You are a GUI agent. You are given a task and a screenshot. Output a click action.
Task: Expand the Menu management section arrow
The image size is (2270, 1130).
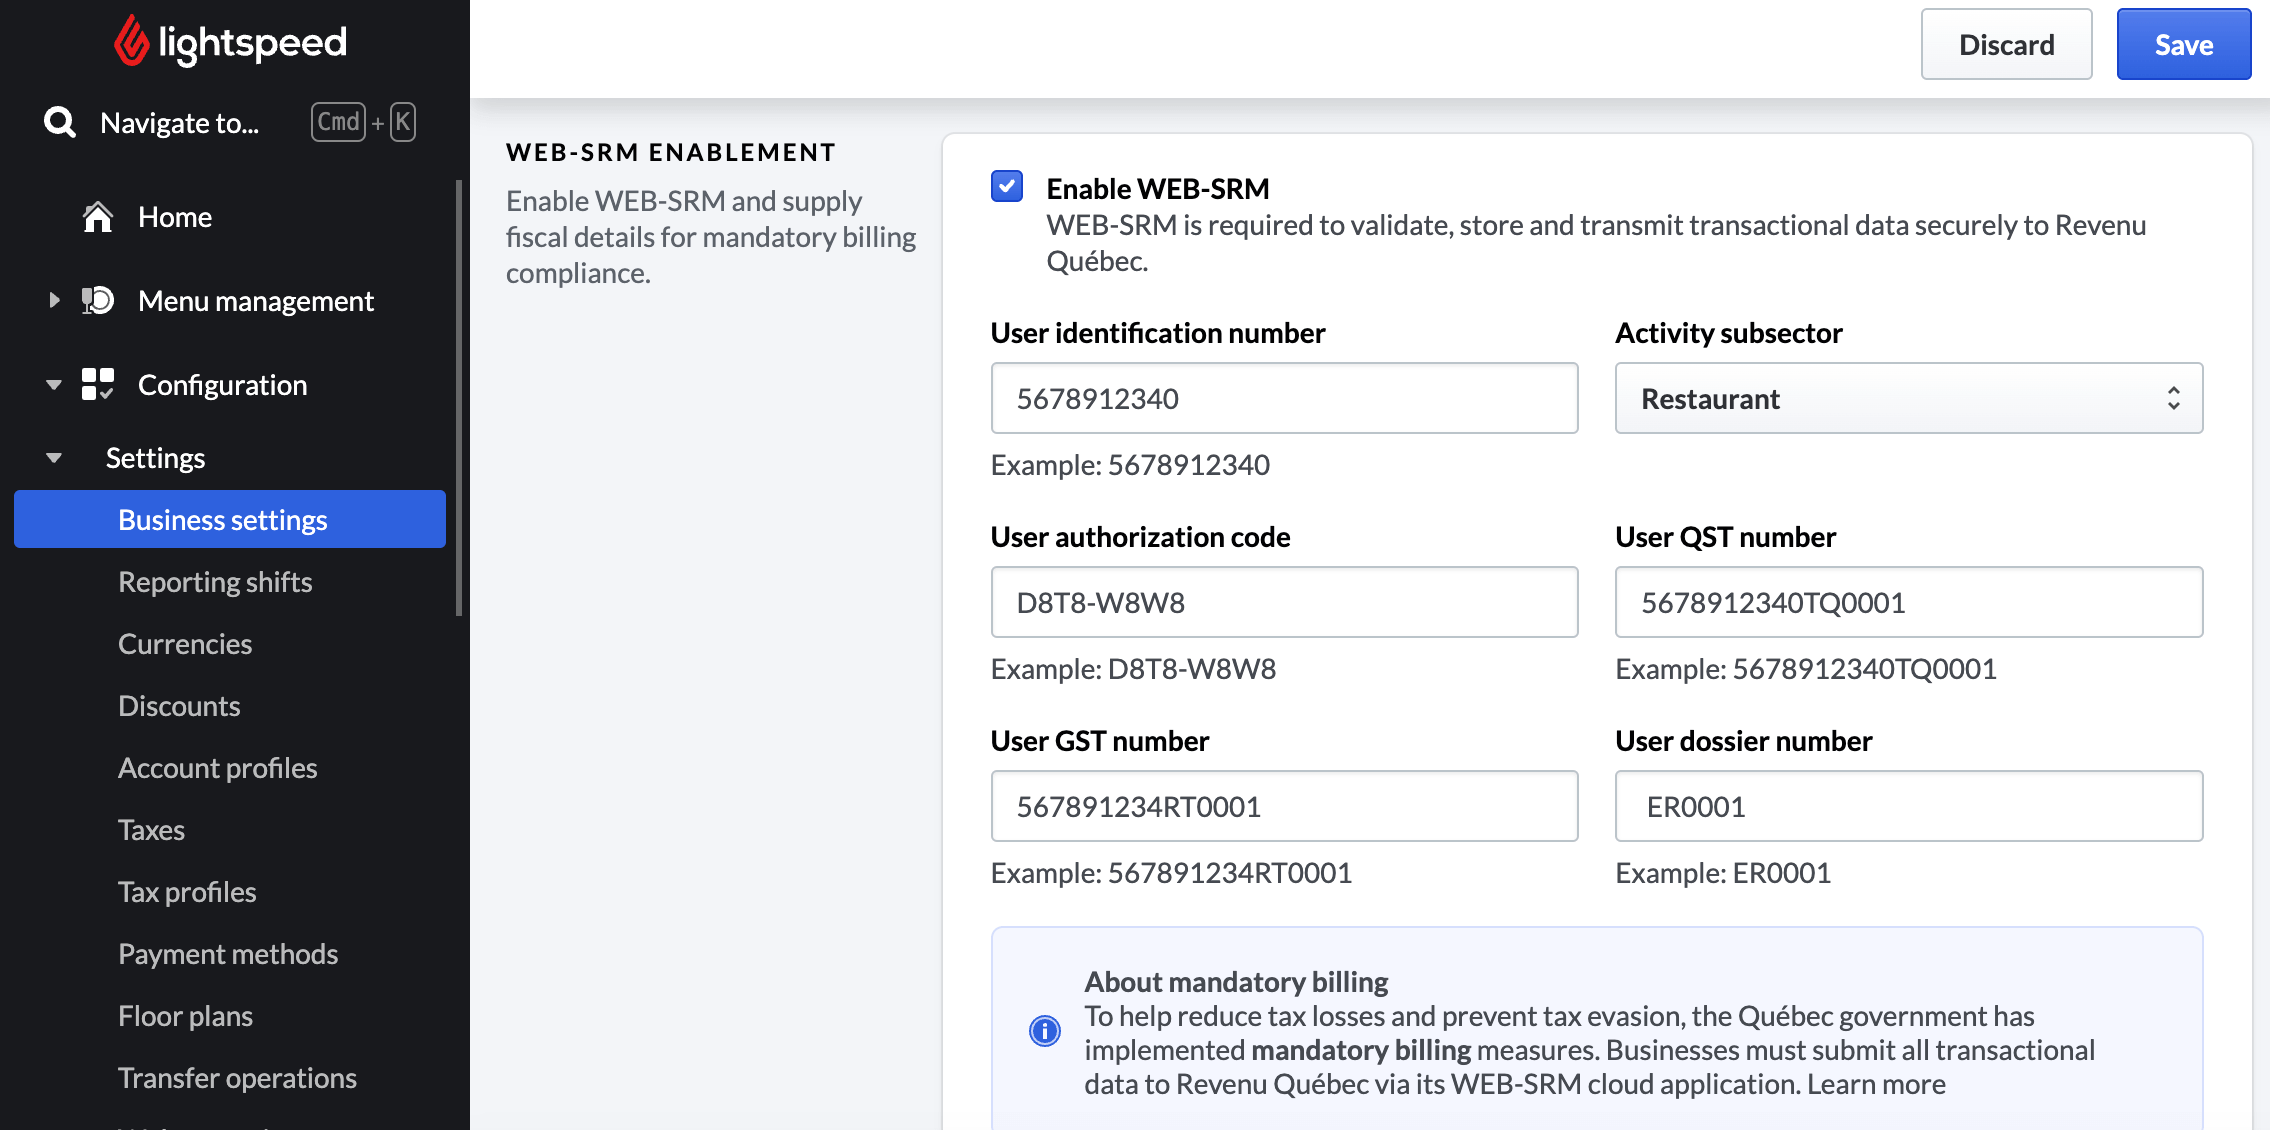pyautogui.click(x=54, y=300)
